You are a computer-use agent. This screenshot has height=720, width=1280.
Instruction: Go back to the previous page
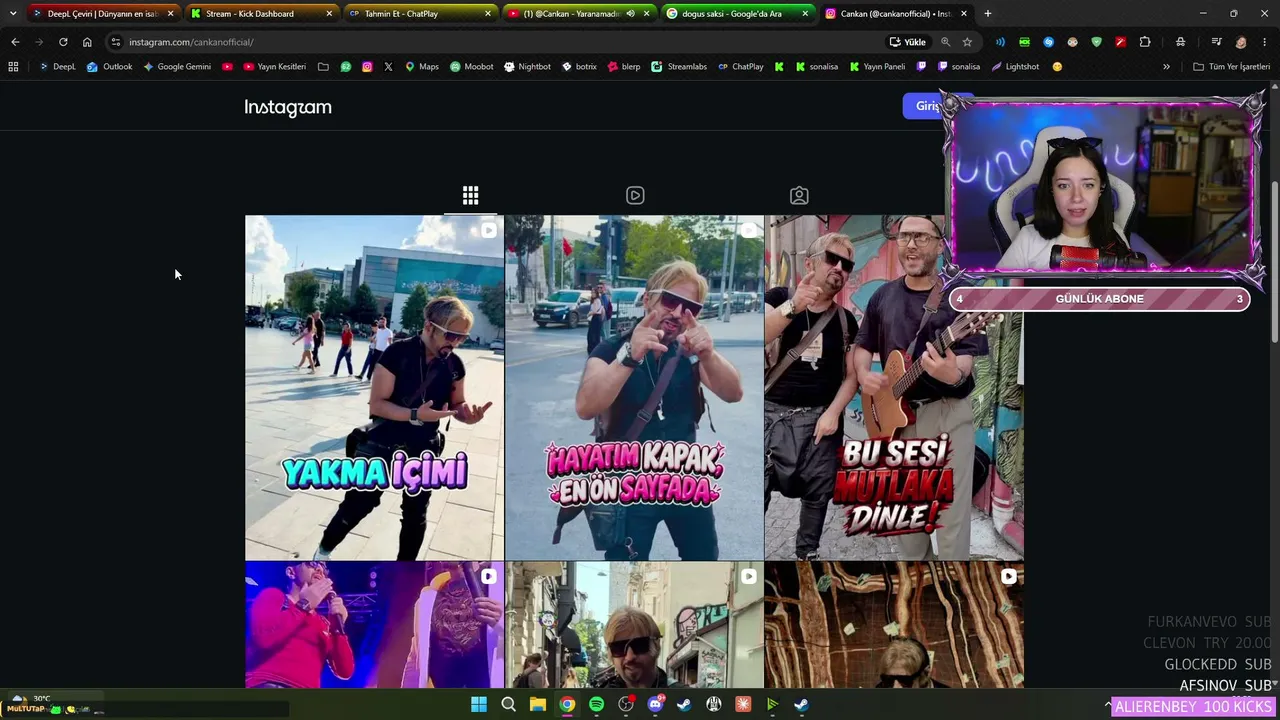coord(15,42)
